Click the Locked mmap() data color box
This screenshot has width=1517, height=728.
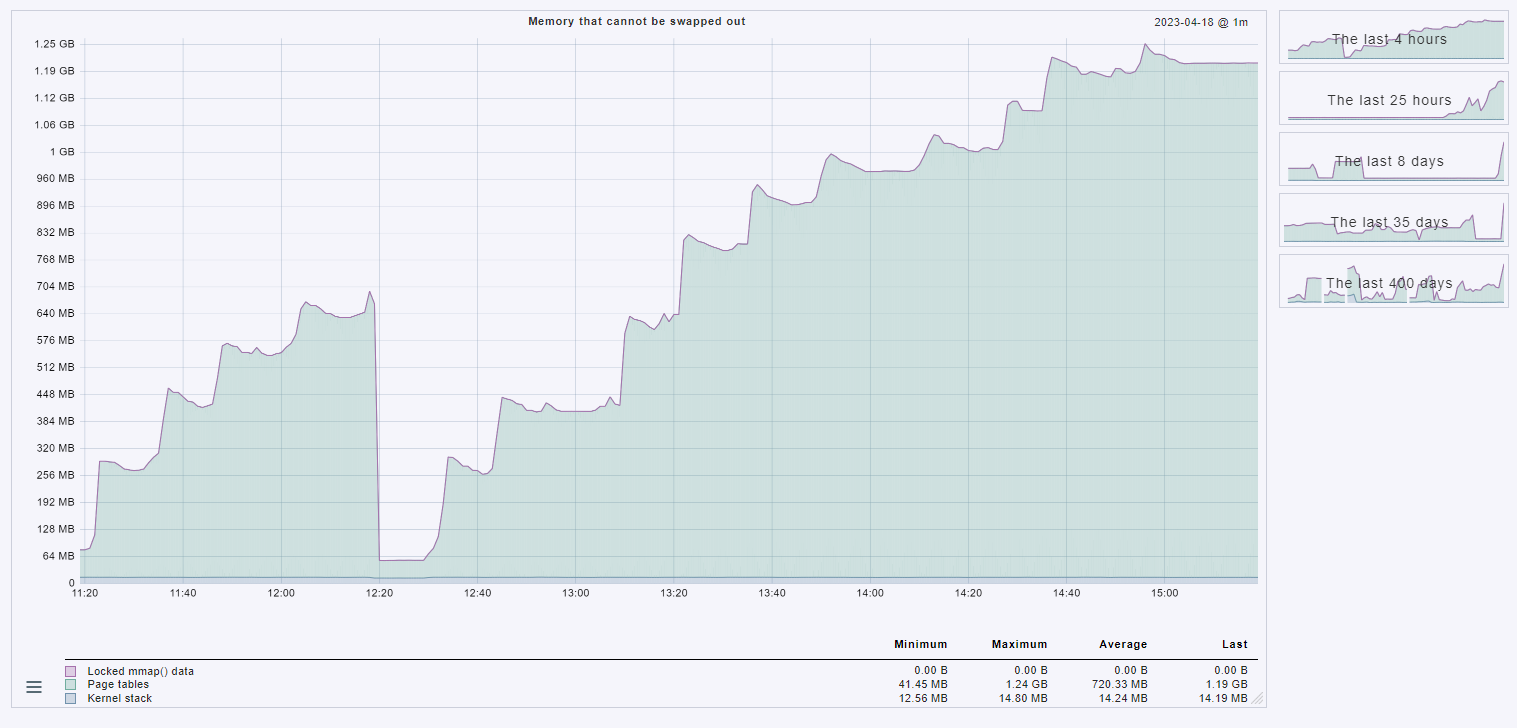click(x=70, y=672)
